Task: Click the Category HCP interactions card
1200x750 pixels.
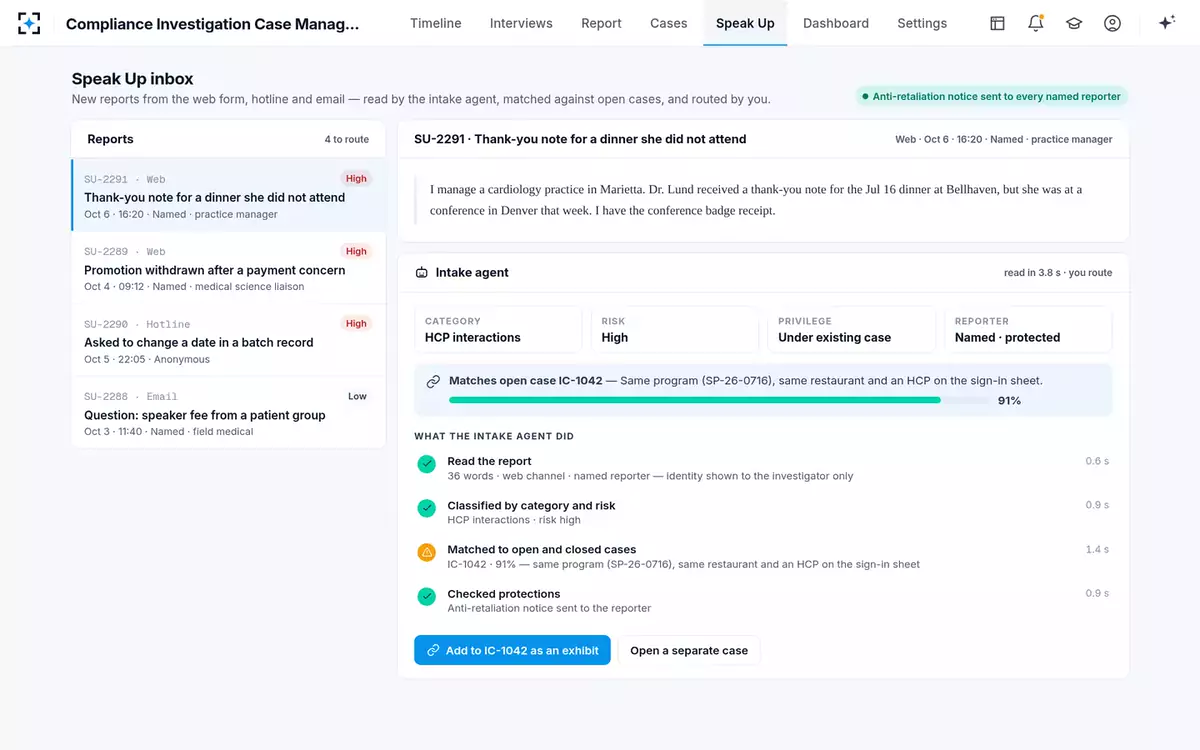Action: (x=498, y=330)
